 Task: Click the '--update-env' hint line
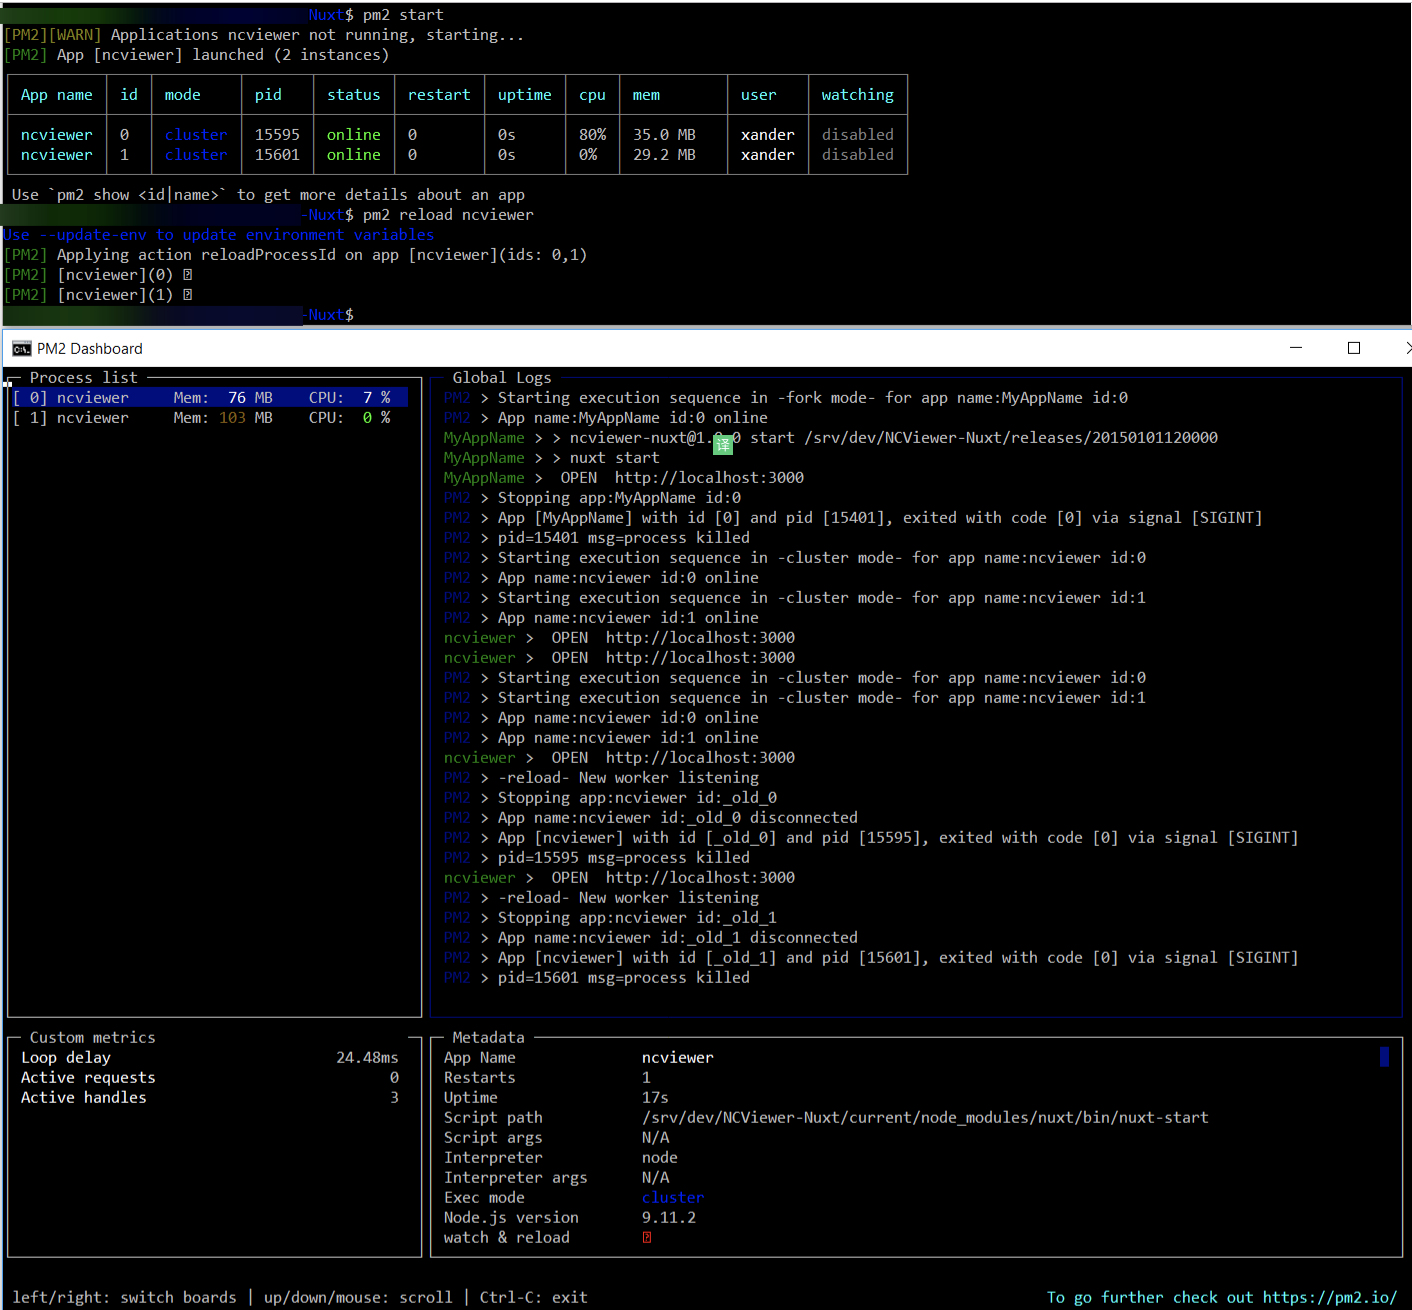pos(219,235)
